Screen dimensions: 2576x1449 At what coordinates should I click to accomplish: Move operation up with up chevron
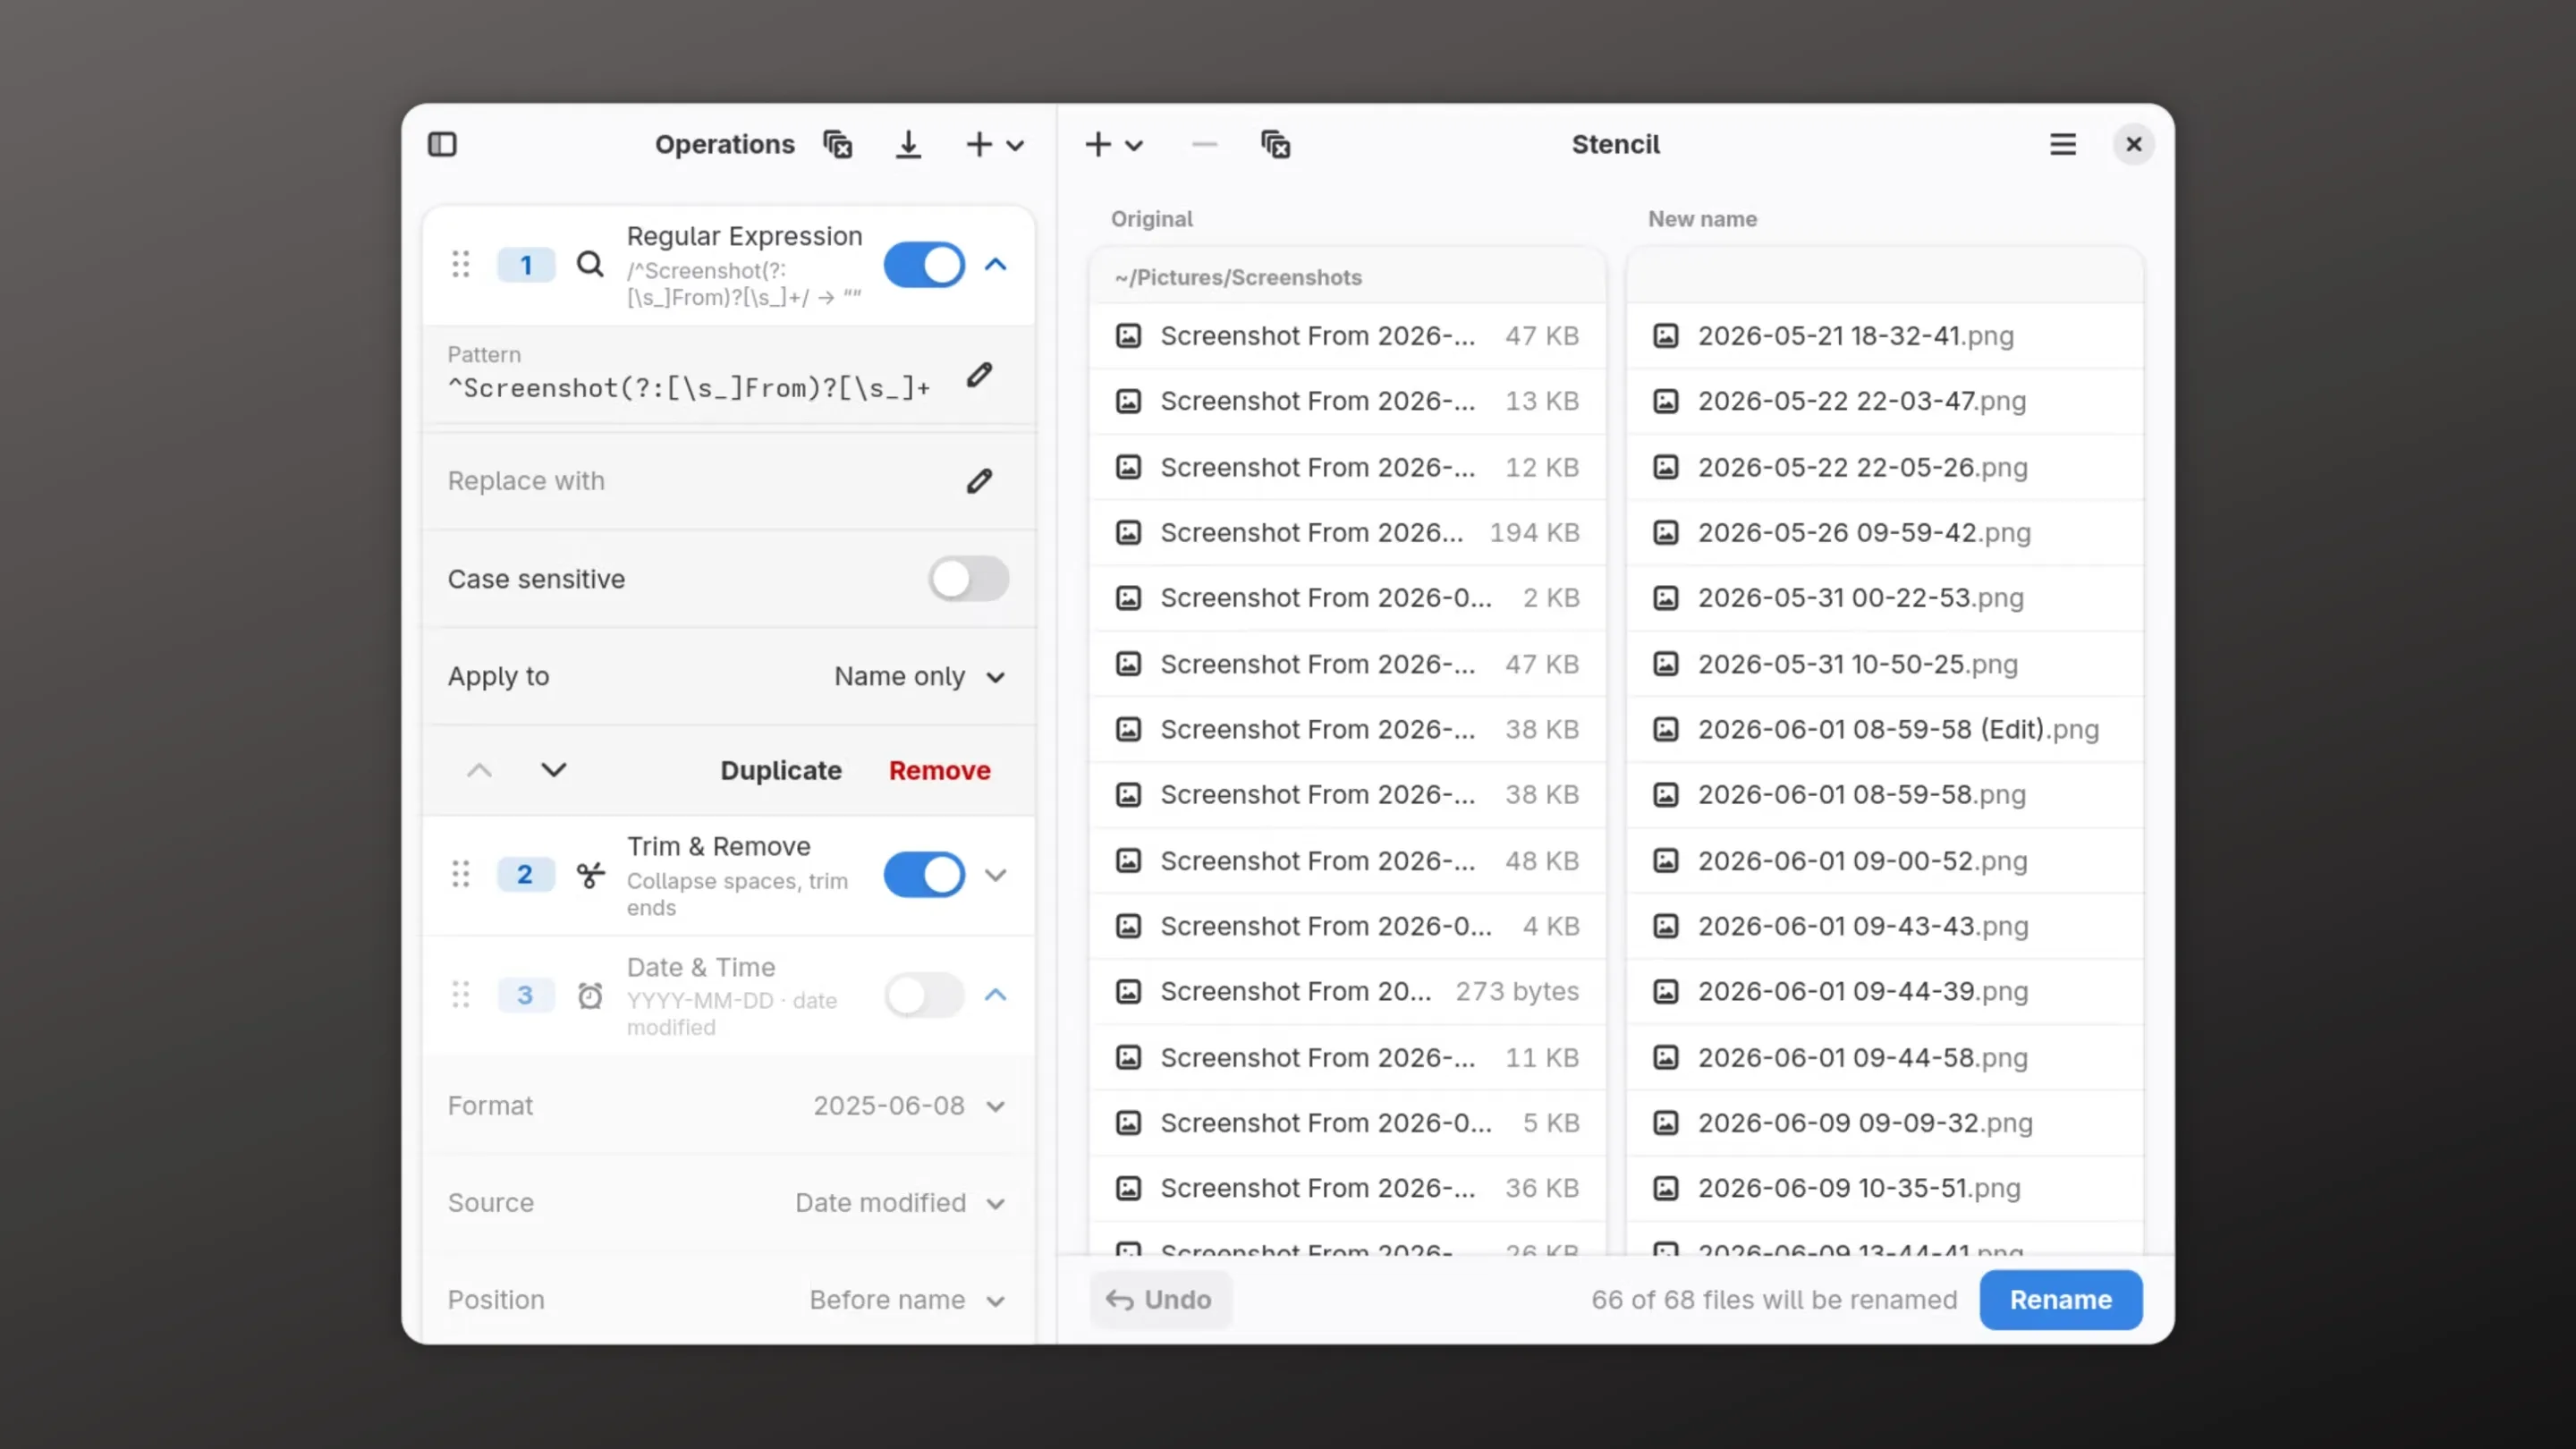pos(479,770)
